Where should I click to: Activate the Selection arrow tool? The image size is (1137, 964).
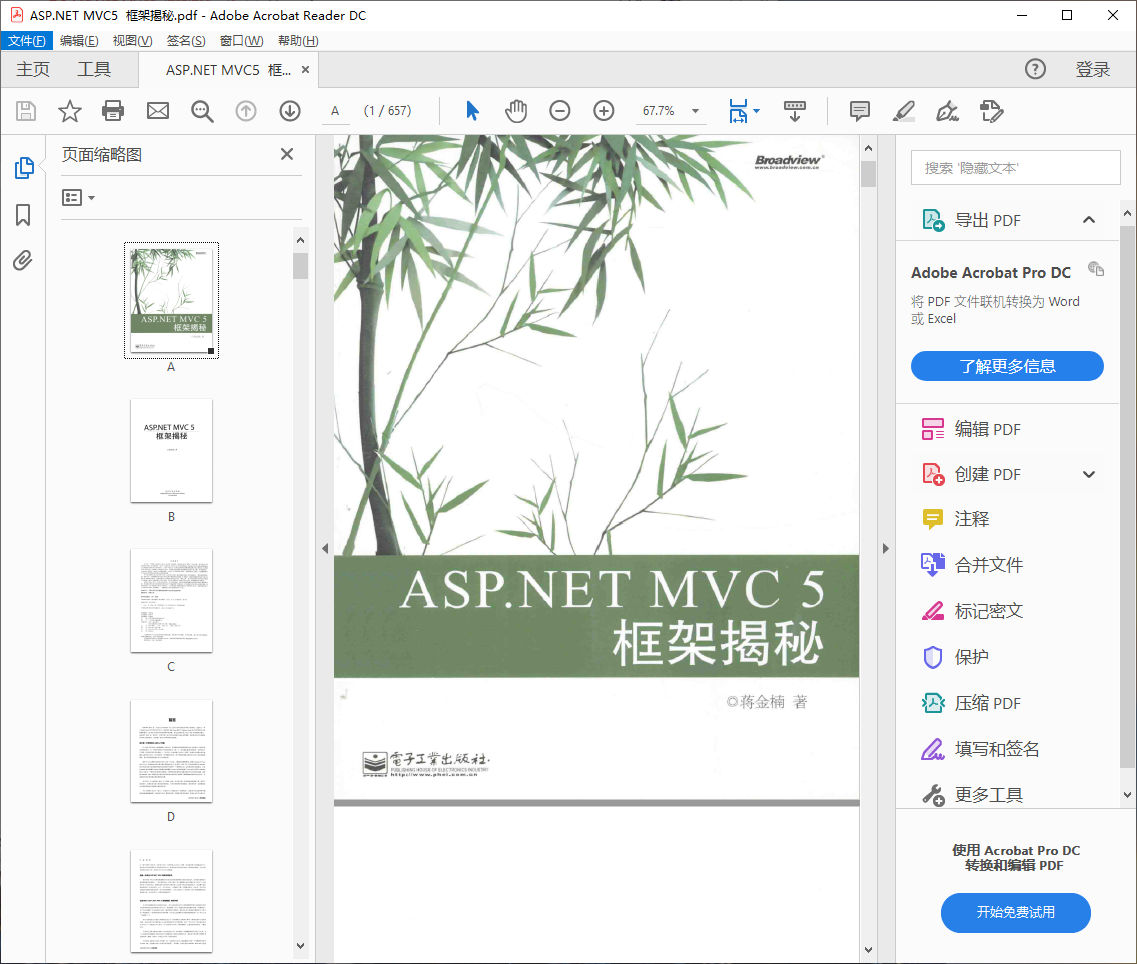[472, 111]
